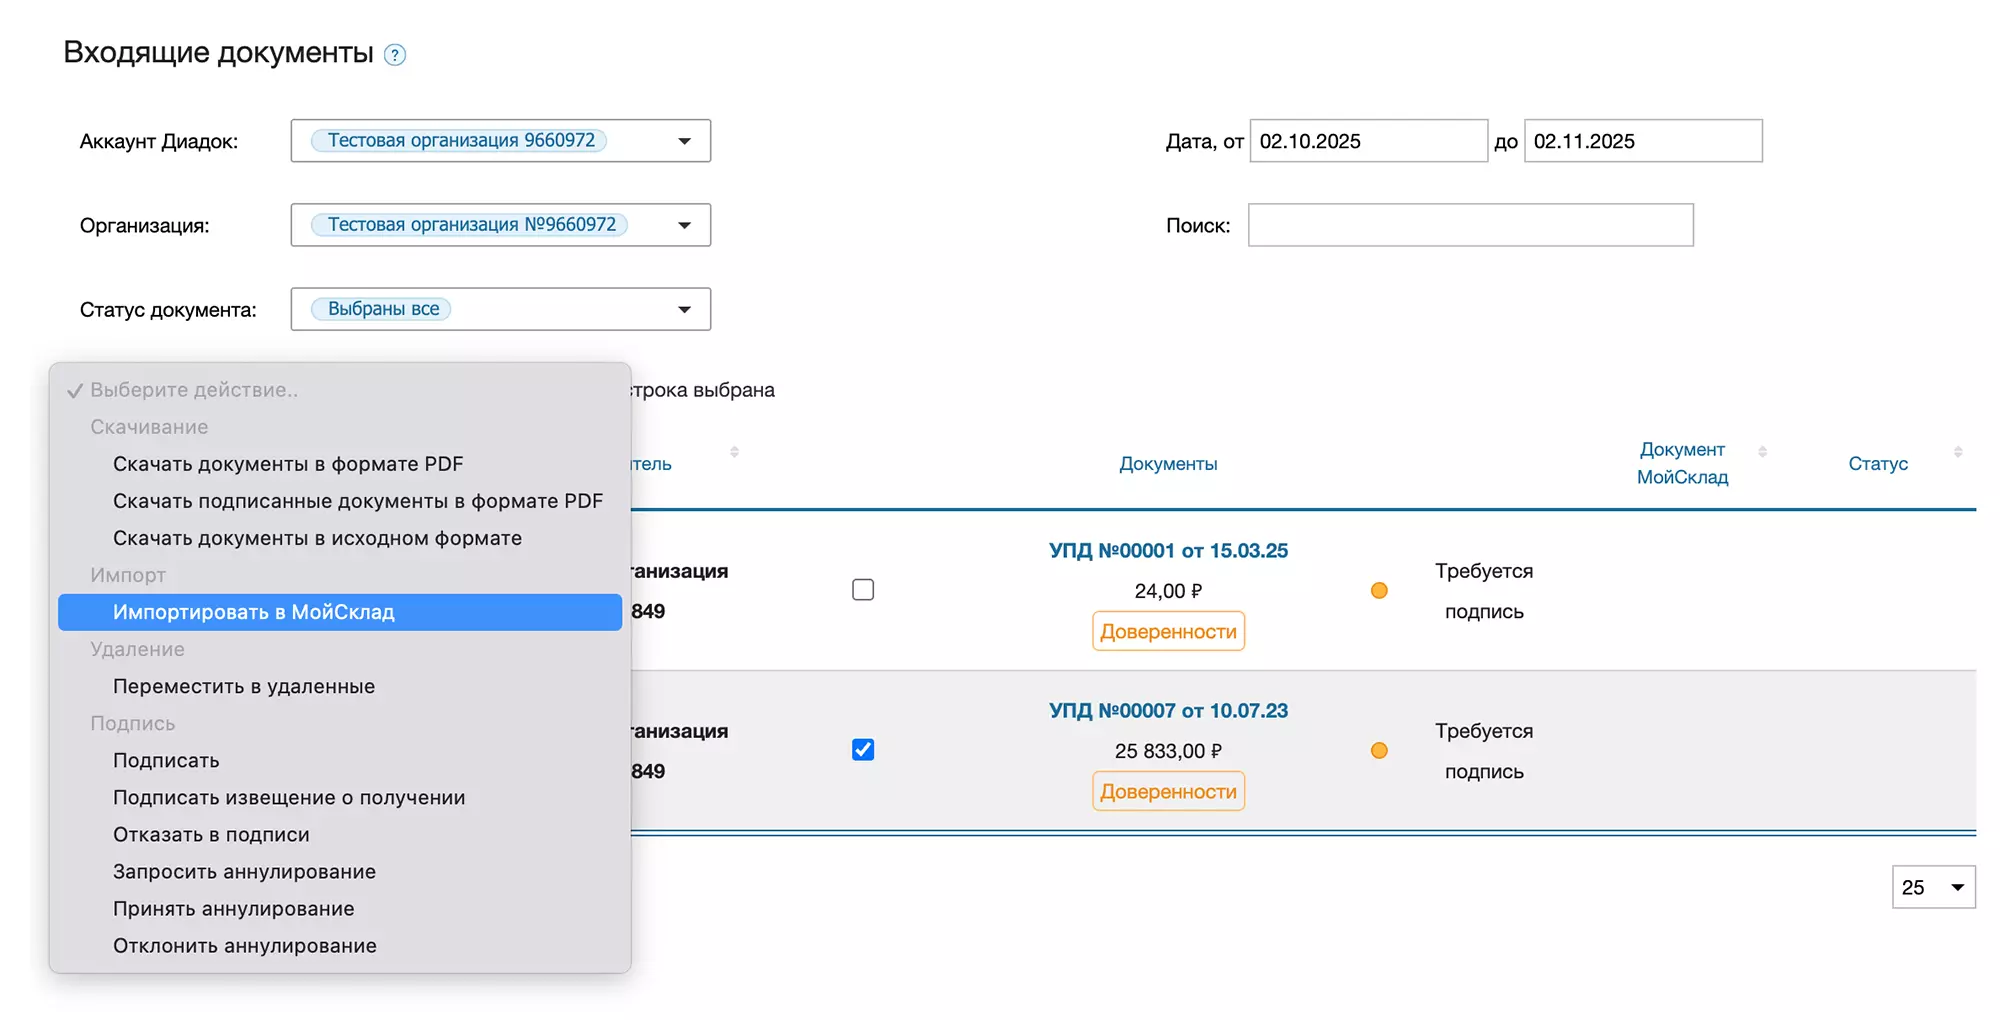Viewport: 2000px width, 1020px height.
Task: Tick the checkbox for УПД №00001 row
Action: click(x=863, y=590)
